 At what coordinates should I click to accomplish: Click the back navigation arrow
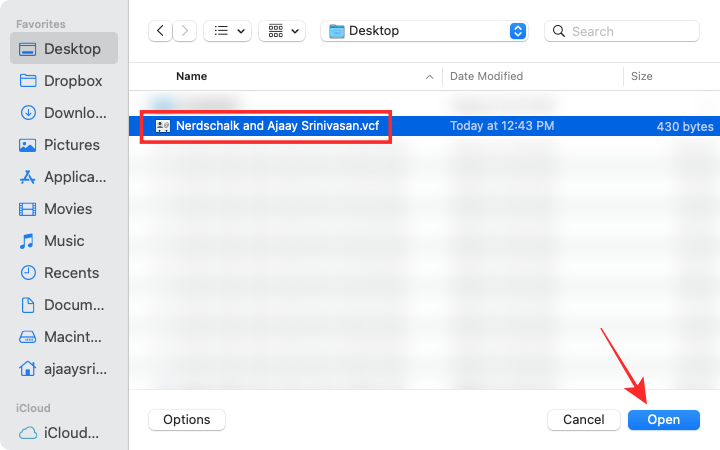[x=161, y=31]
